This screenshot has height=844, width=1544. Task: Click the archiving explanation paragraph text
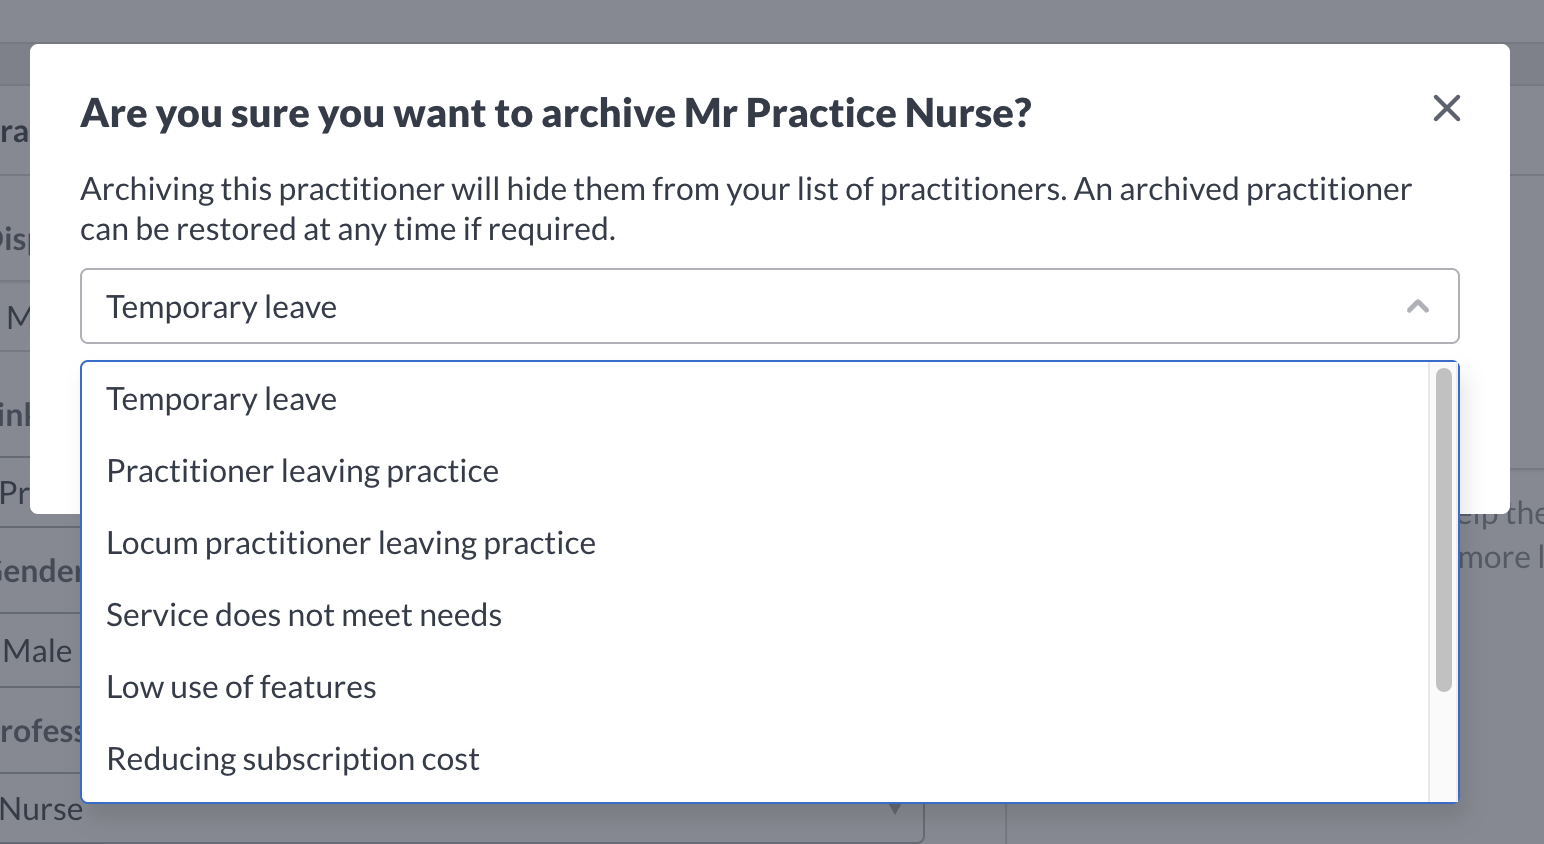(746, 209)
